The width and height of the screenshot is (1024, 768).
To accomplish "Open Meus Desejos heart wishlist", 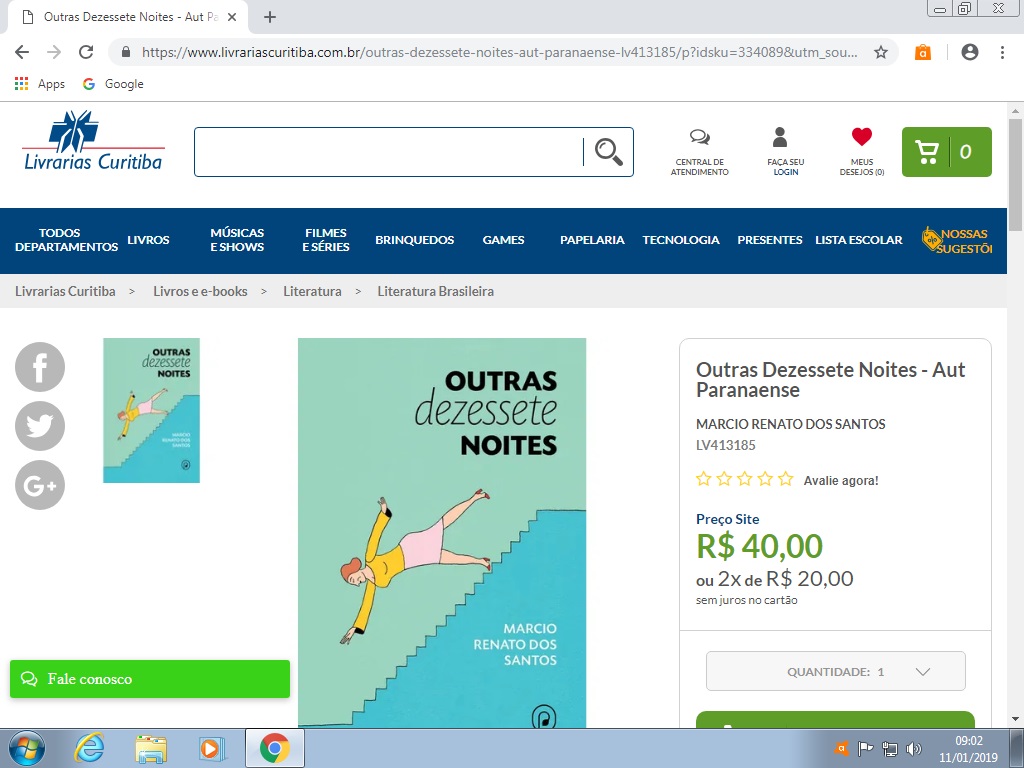I will click(862, 136).
